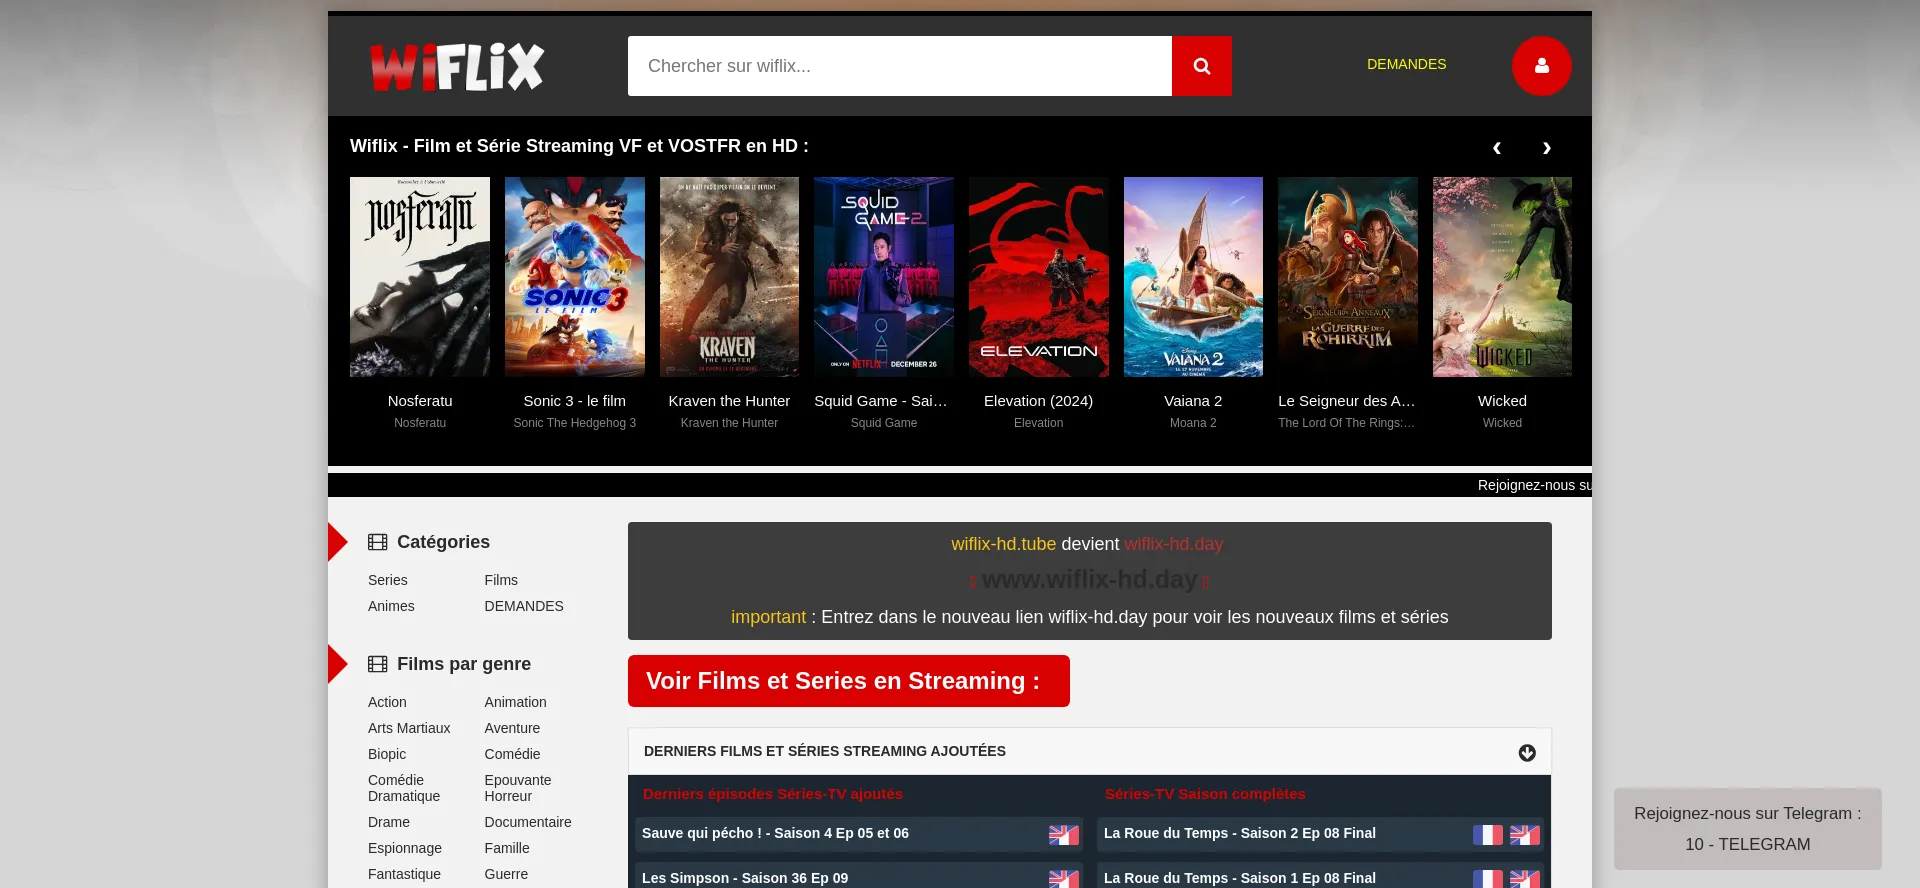Choose Fantastique genre
This screenshot has height=888, width=1920.
404,874
